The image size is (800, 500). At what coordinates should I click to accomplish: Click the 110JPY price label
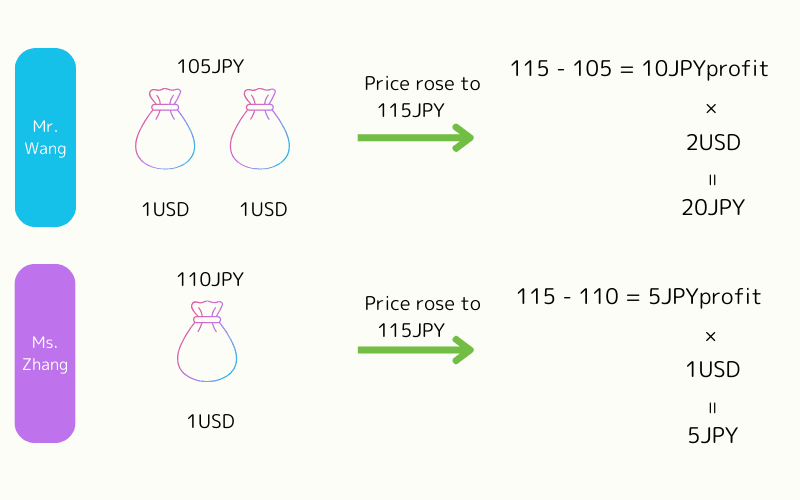coord(210,280)
